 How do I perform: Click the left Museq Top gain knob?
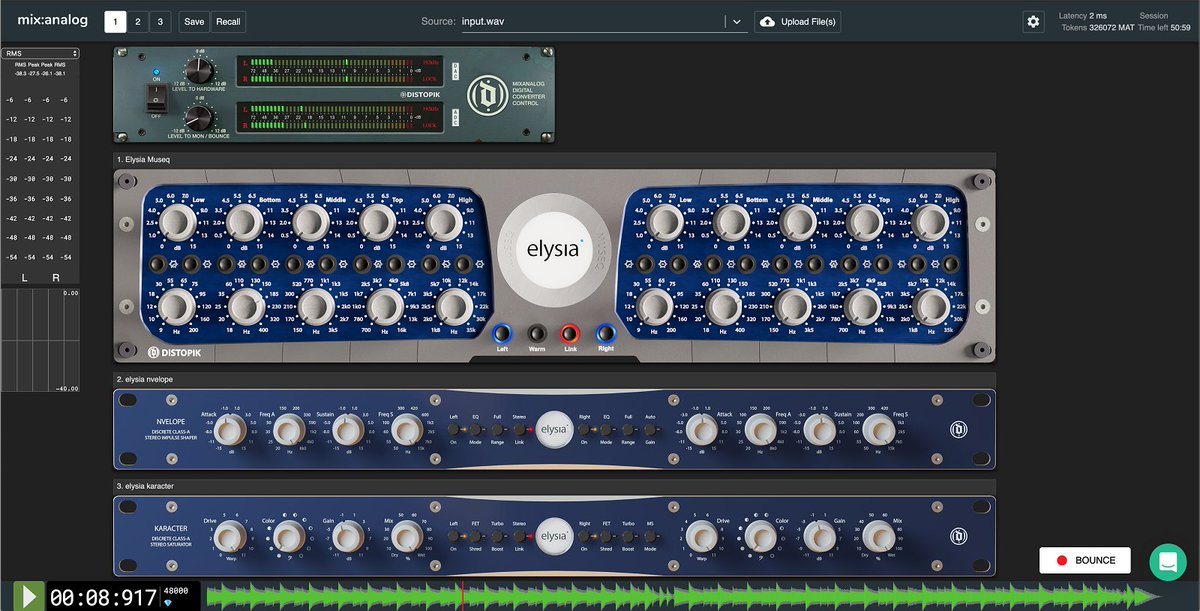click(x=377, y=222)
